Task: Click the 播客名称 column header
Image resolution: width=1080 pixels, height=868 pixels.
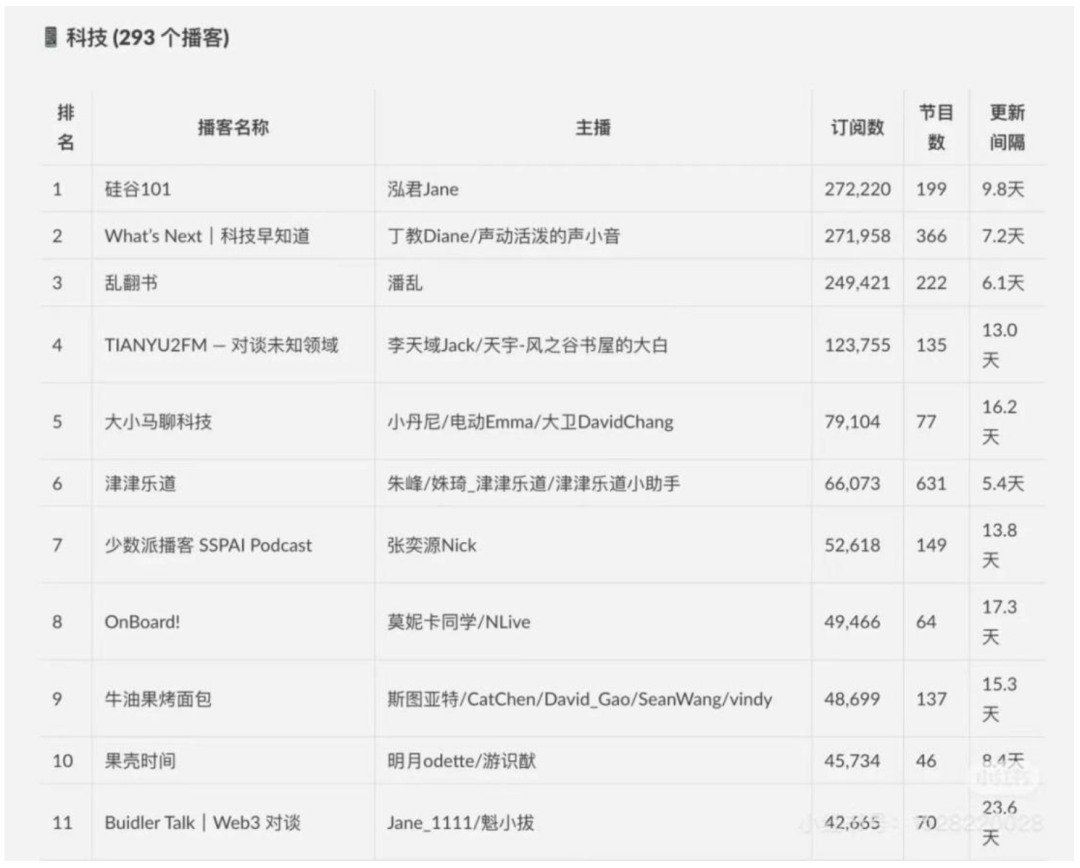Action: [233, 127]
